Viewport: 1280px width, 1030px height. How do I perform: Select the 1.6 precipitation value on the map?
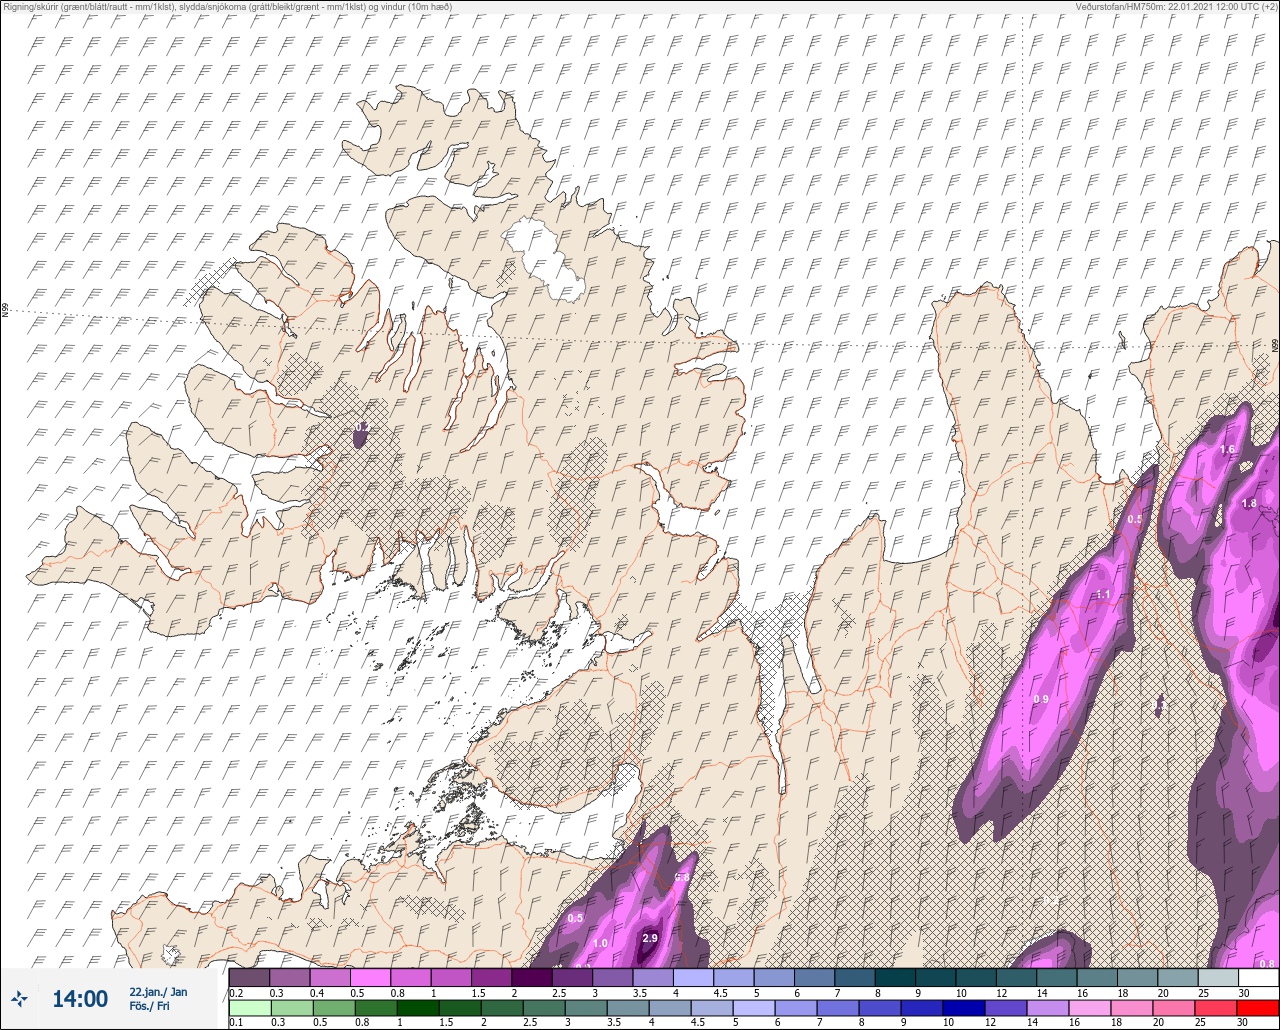point(1228,450)
